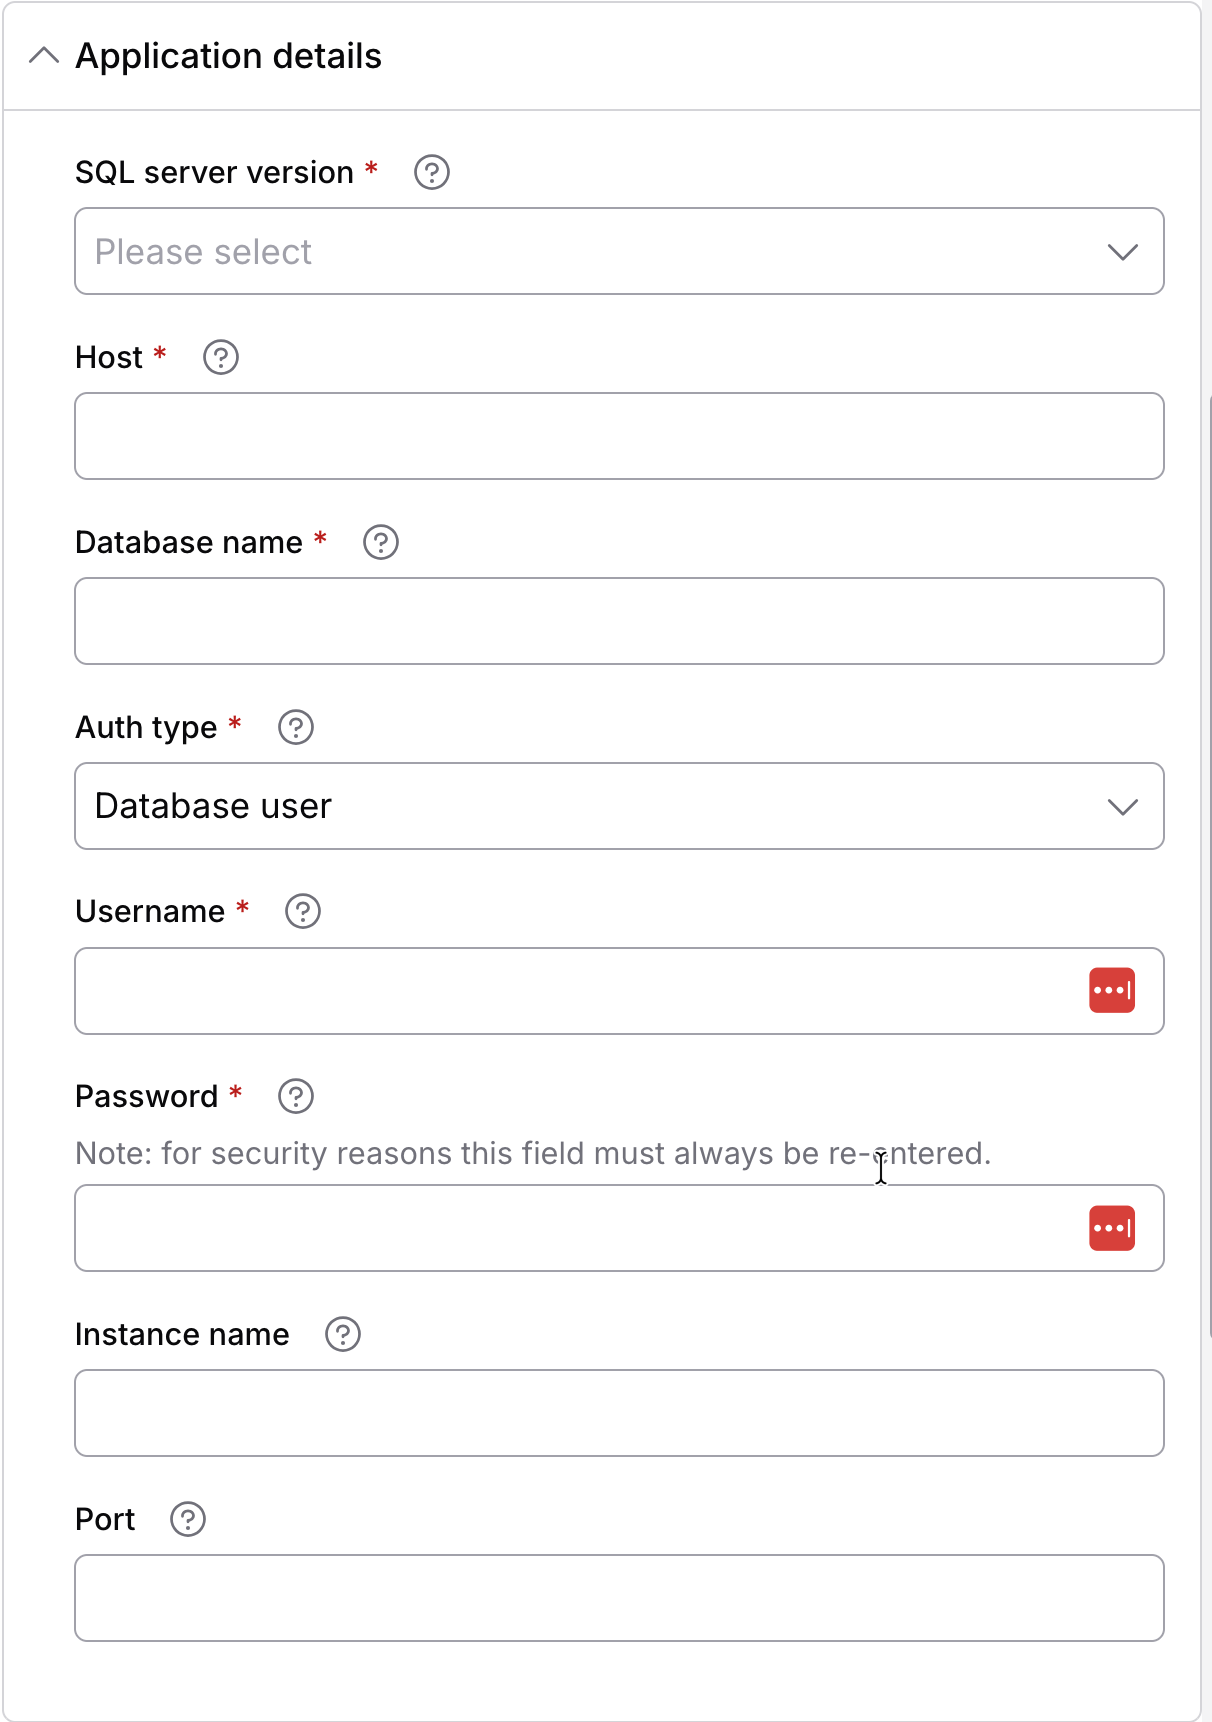Open Auth type dropdown showing Database user
The image size is (1212, 1722).
click(x=619, y=806)
